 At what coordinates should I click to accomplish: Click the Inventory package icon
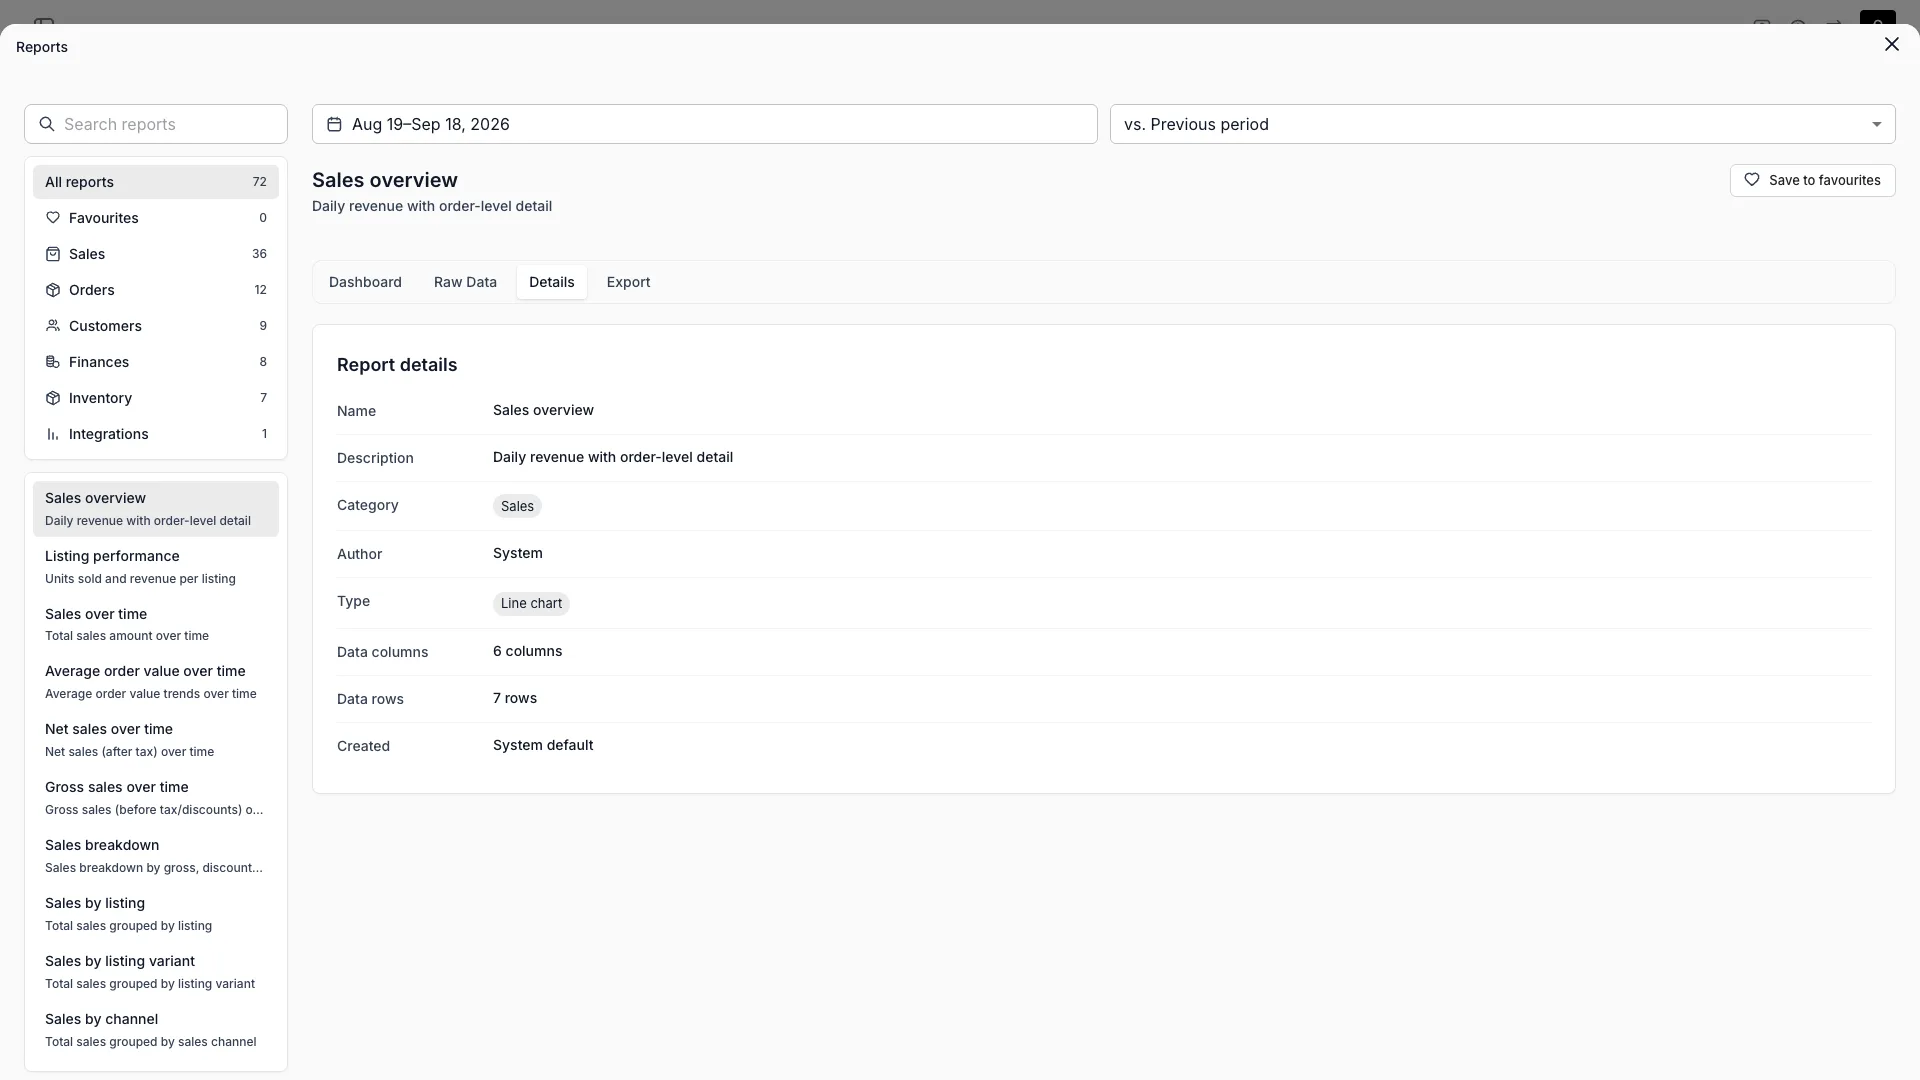click(x=53, y=398)
